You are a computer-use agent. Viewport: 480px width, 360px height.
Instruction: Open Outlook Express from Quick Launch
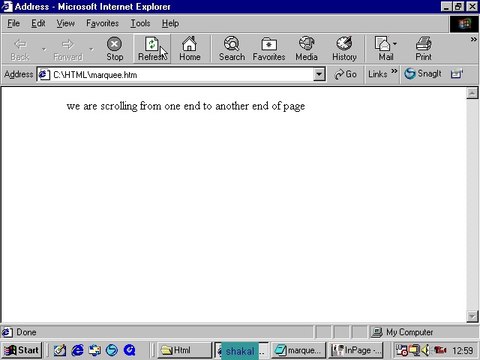point(95,350)
